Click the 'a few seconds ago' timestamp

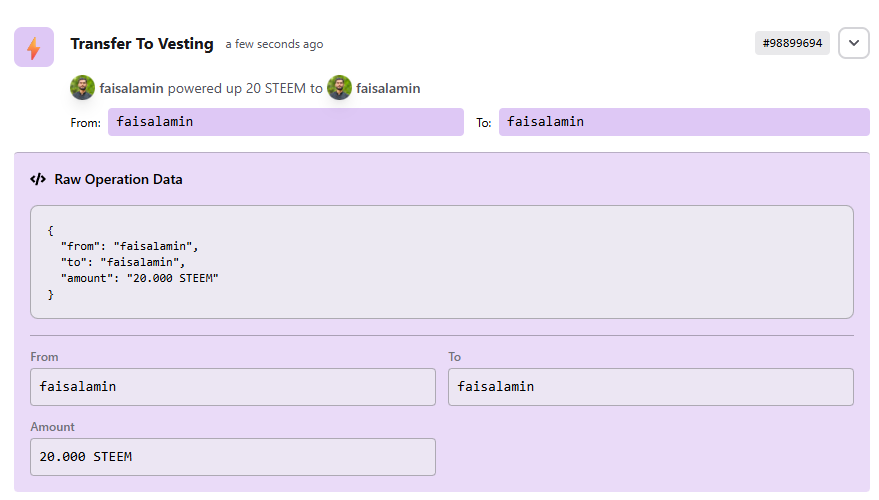274,44
